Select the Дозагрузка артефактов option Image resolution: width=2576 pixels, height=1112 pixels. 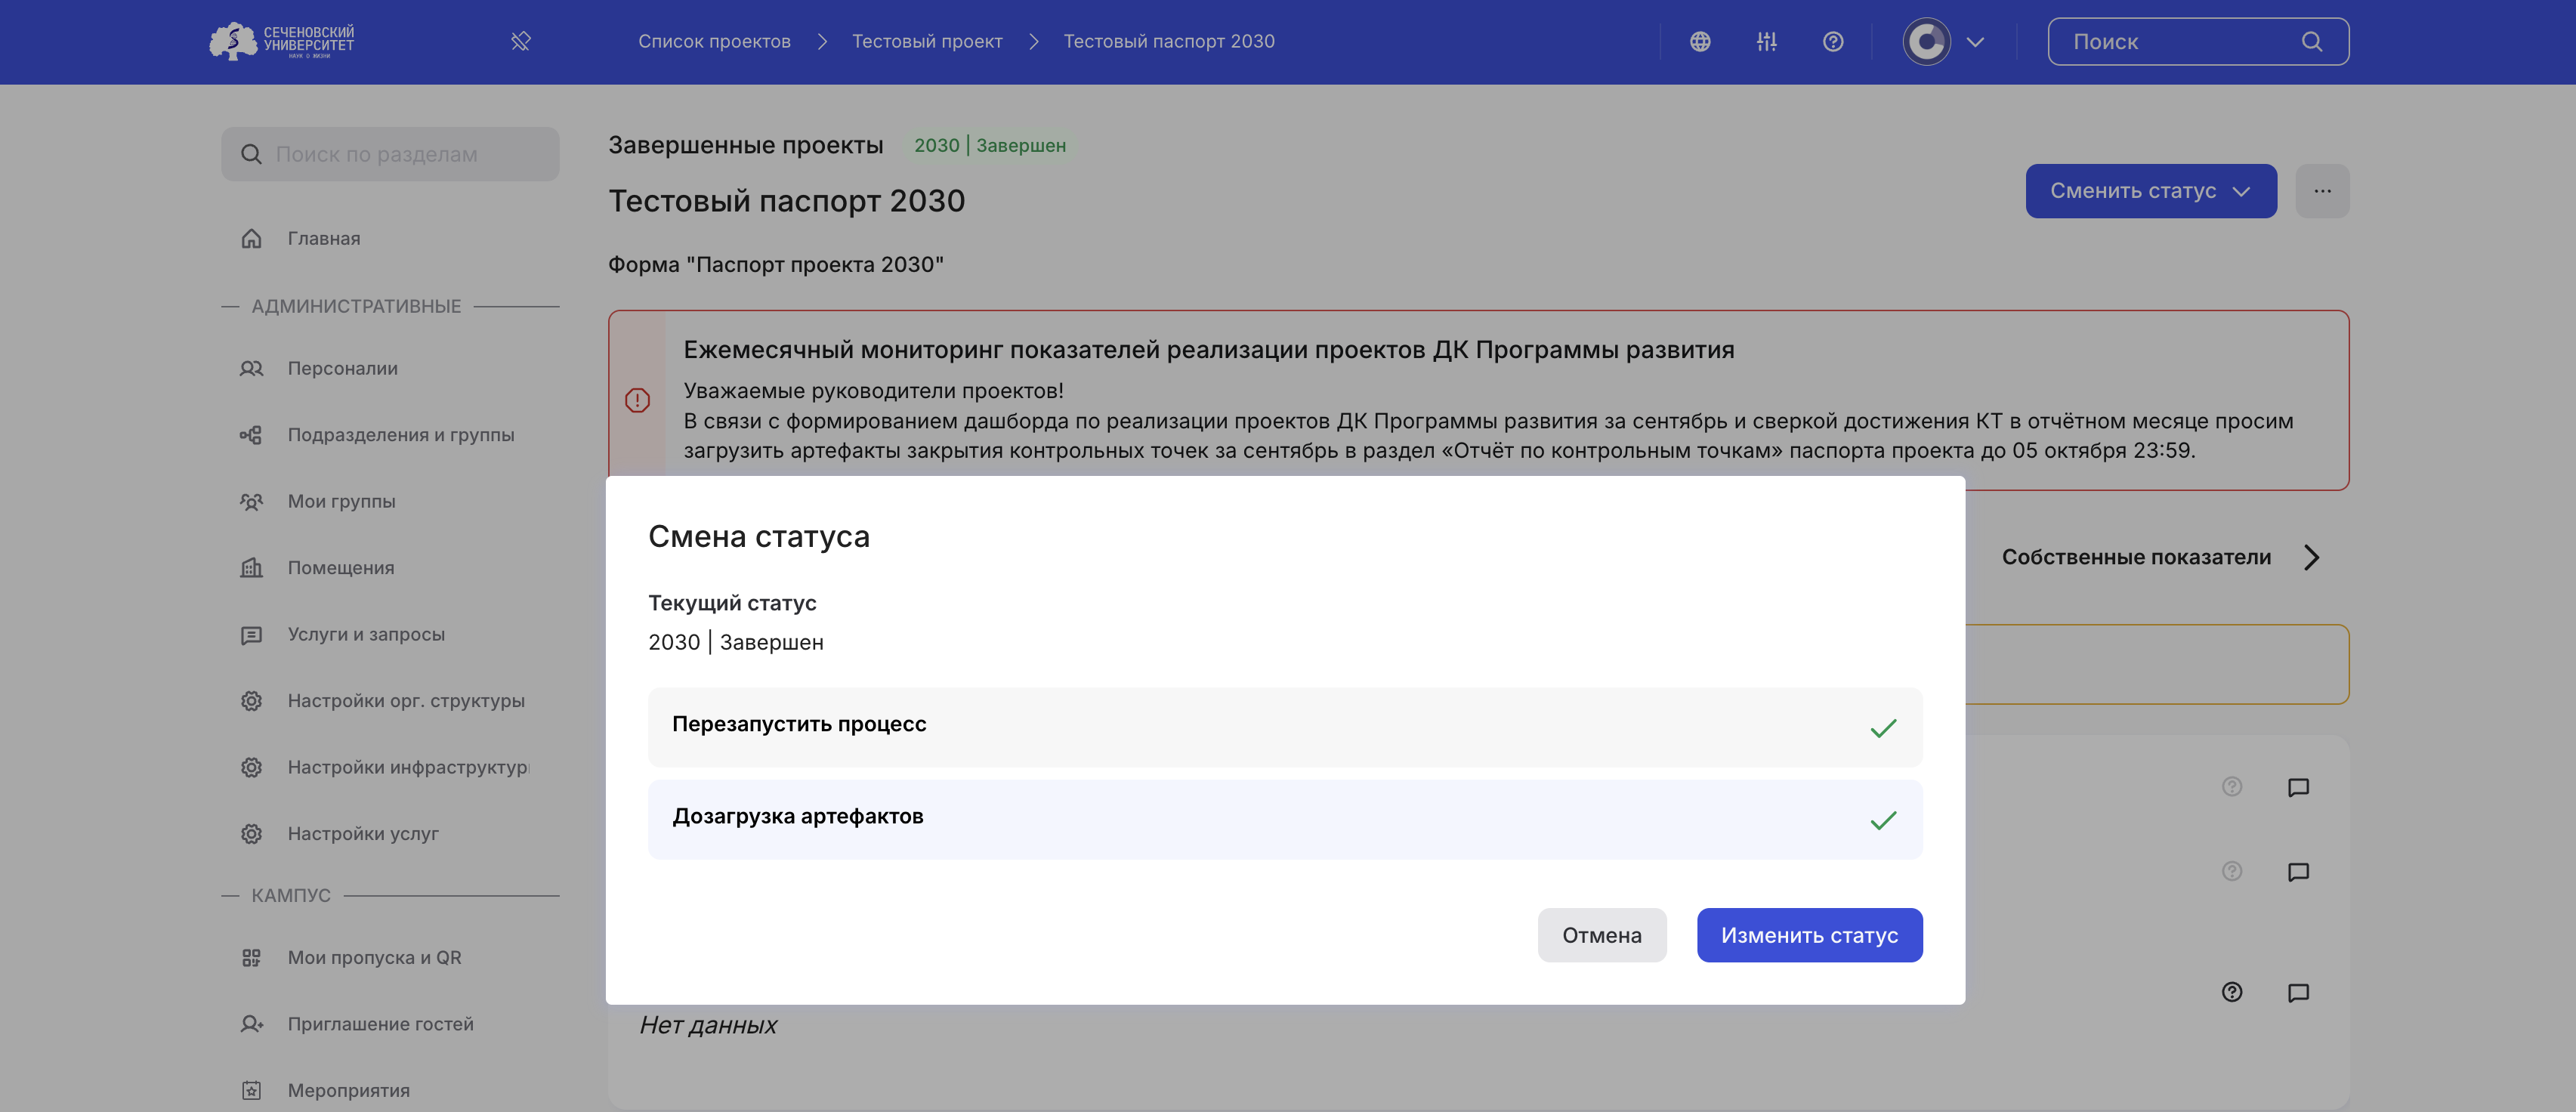pyautogui.click(x=1284, y=819)
